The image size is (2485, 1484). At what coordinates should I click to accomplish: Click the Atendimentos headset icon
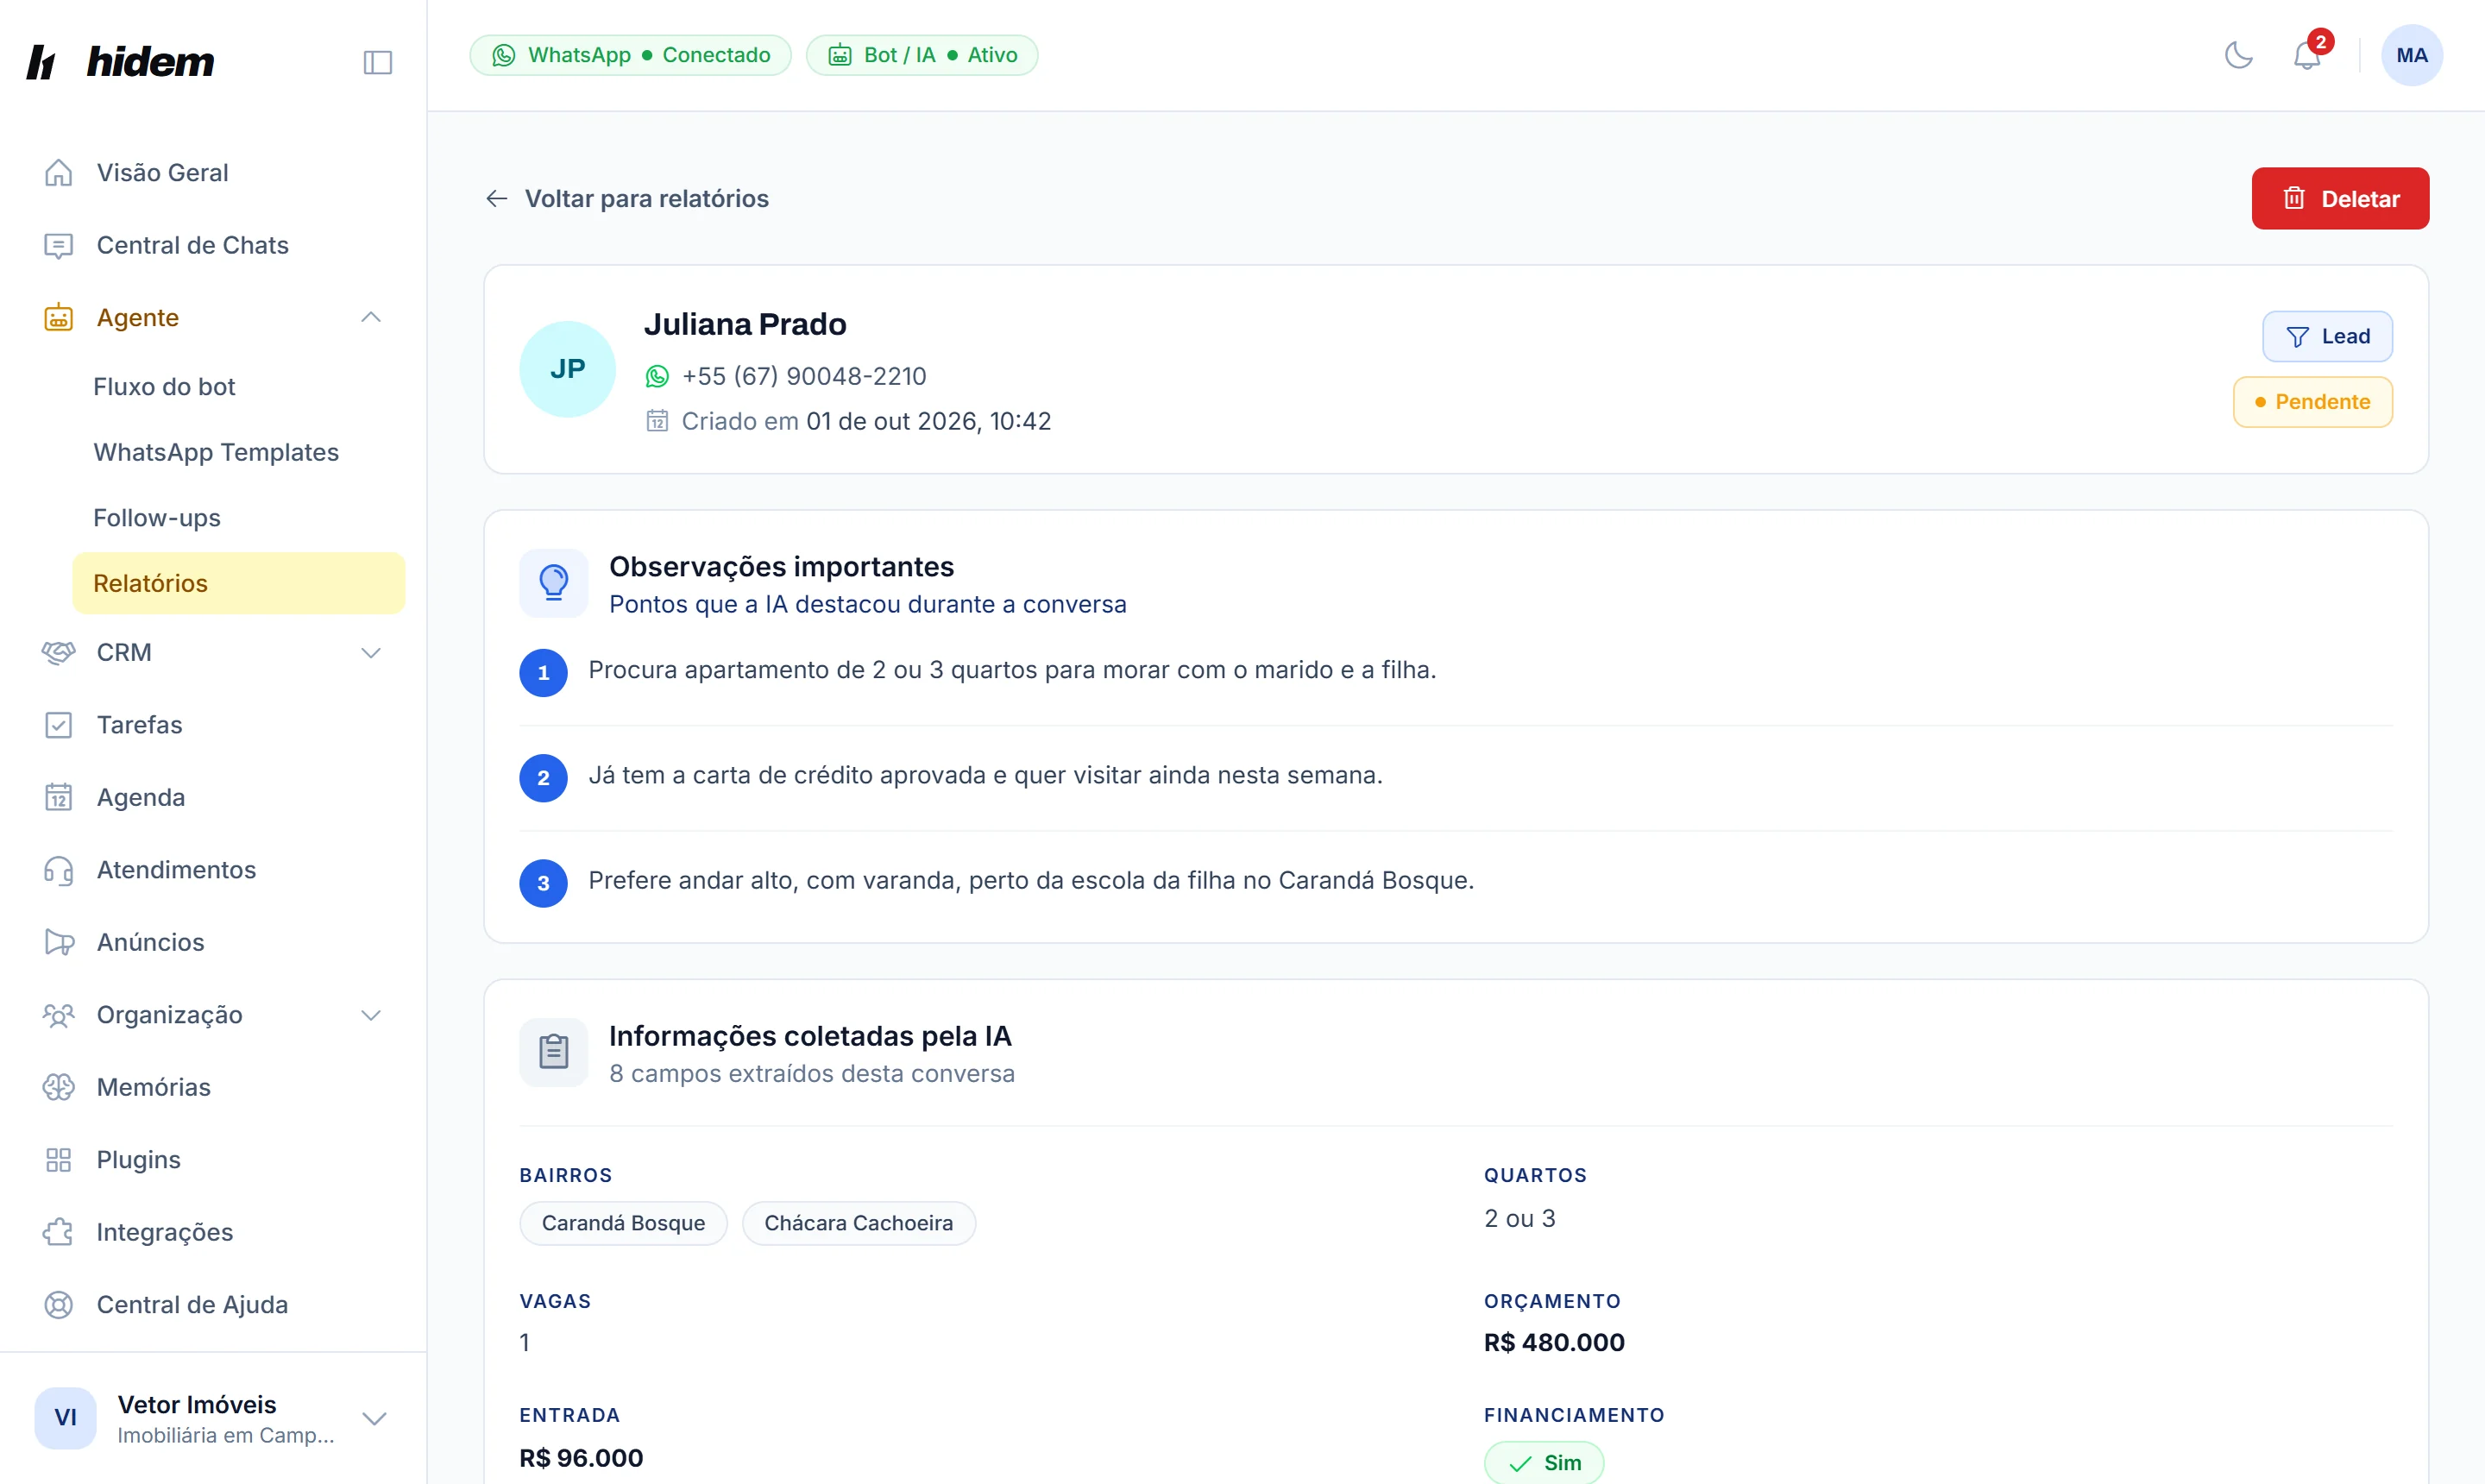58,870
